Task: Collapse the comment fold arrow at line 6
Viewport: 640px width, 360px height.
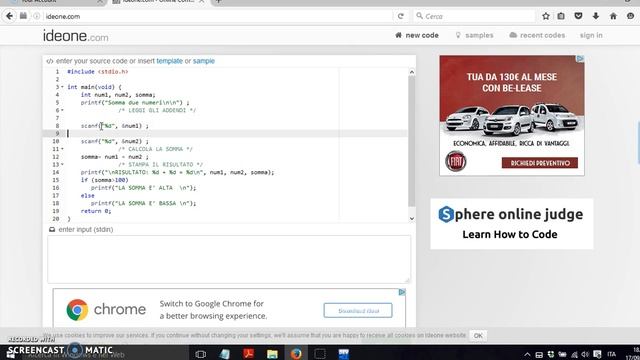Action: (62, 110)
